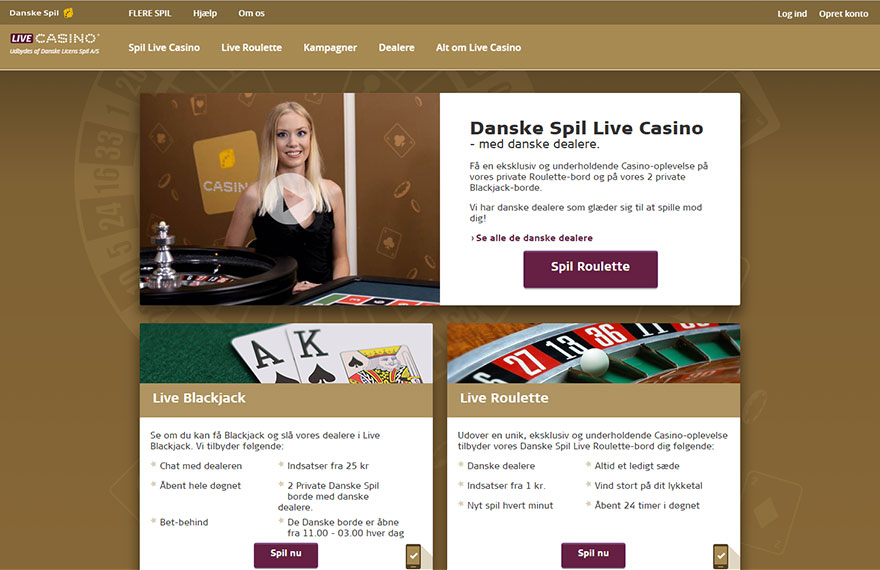880x570 pixels.
Task: Open the Hjælp menu item
Action: click(x=205, y=13)
